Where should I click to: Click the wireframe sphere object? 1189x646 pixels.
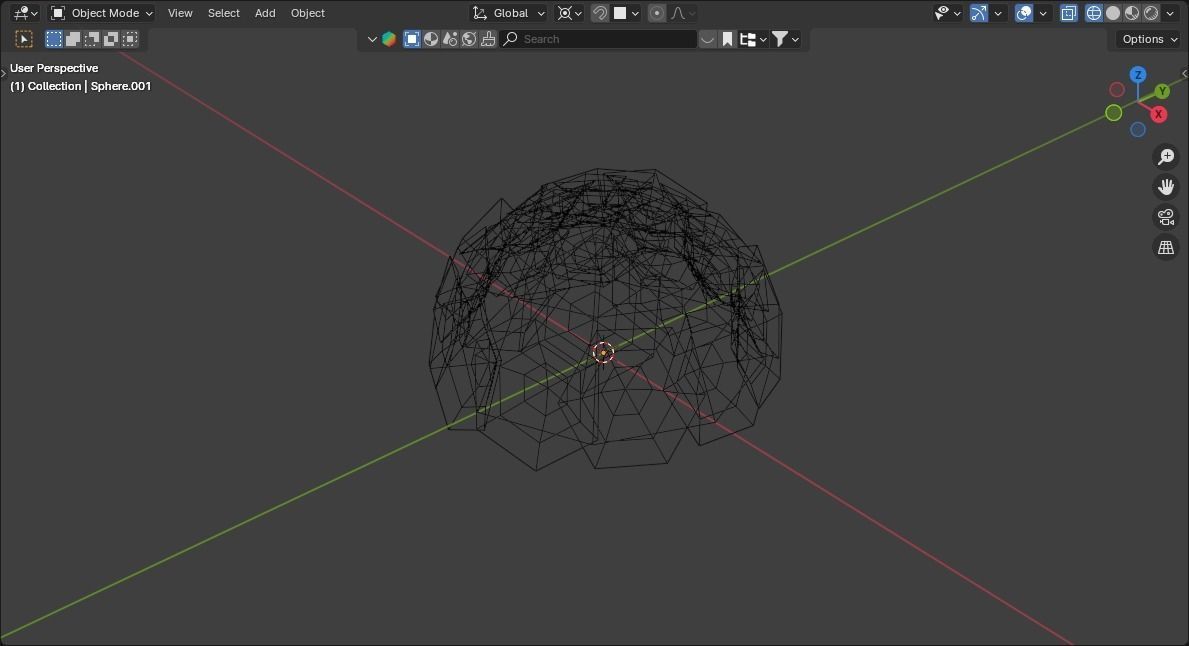pos(605,319)
